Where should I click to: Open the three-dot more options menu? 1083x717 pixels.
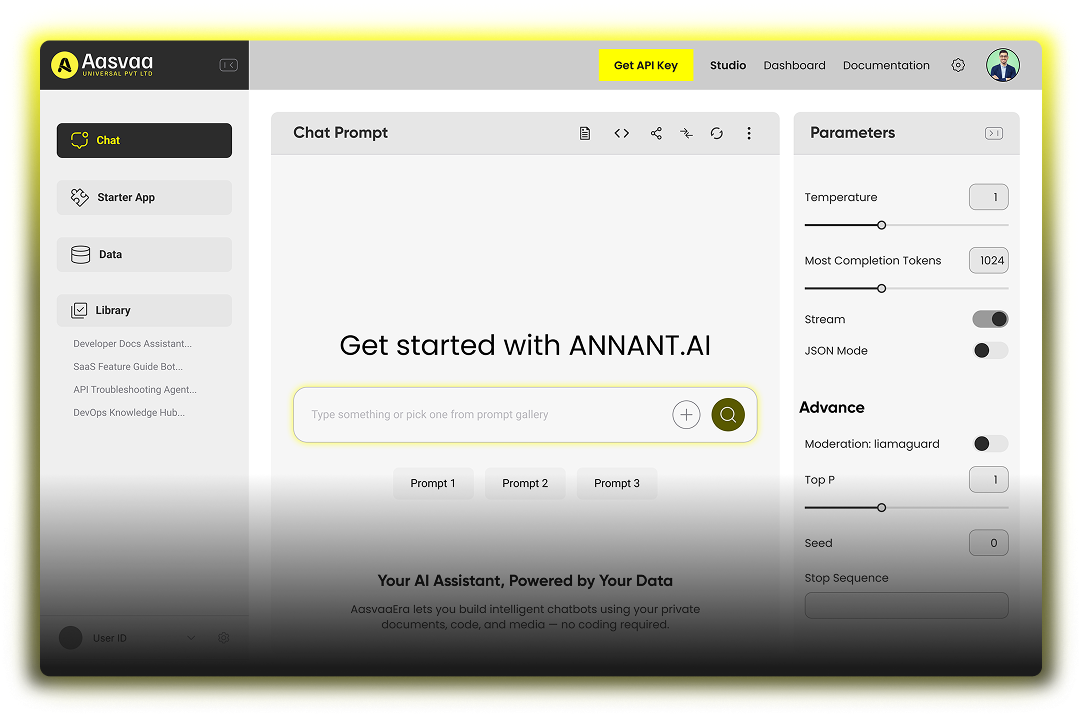pos(749,133)
